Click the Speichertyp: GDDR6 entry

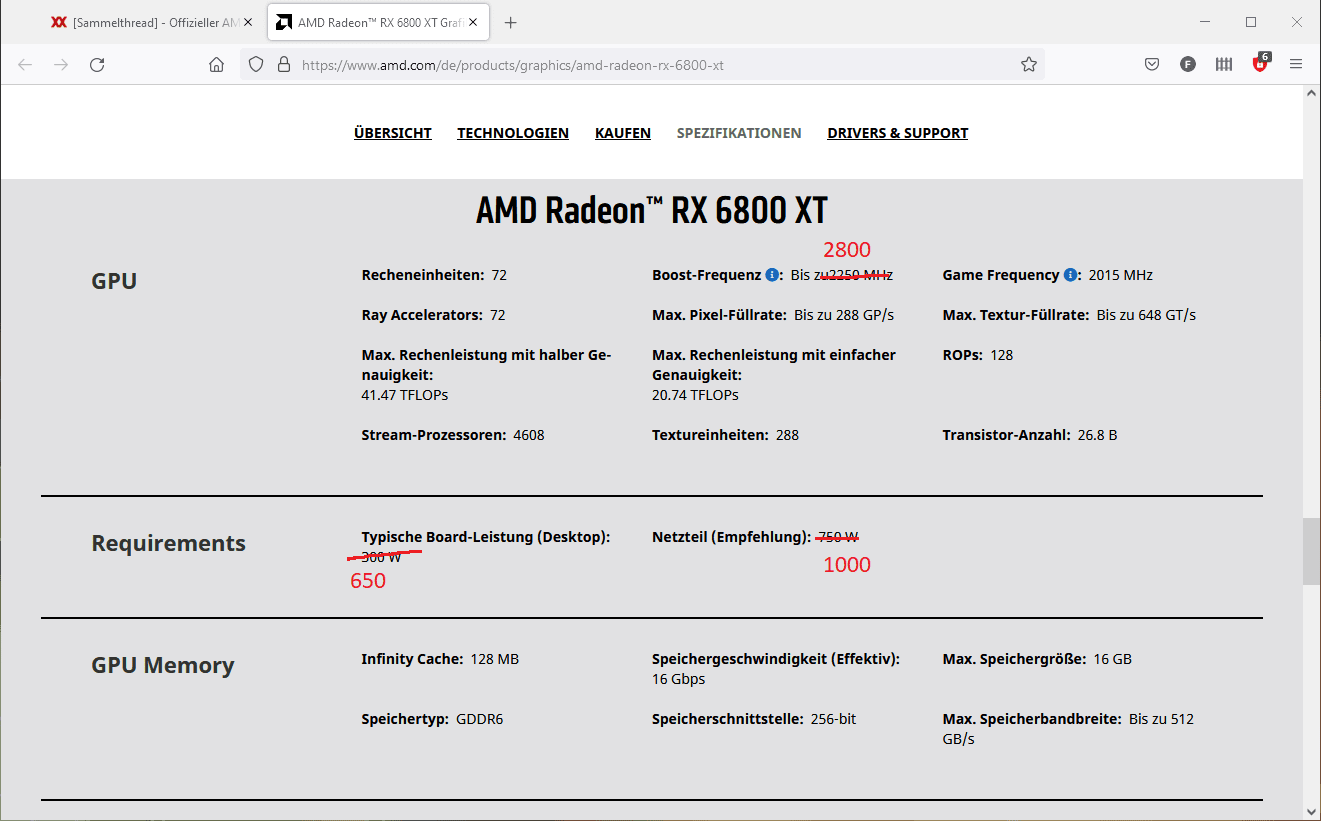(x=432, y=719)
